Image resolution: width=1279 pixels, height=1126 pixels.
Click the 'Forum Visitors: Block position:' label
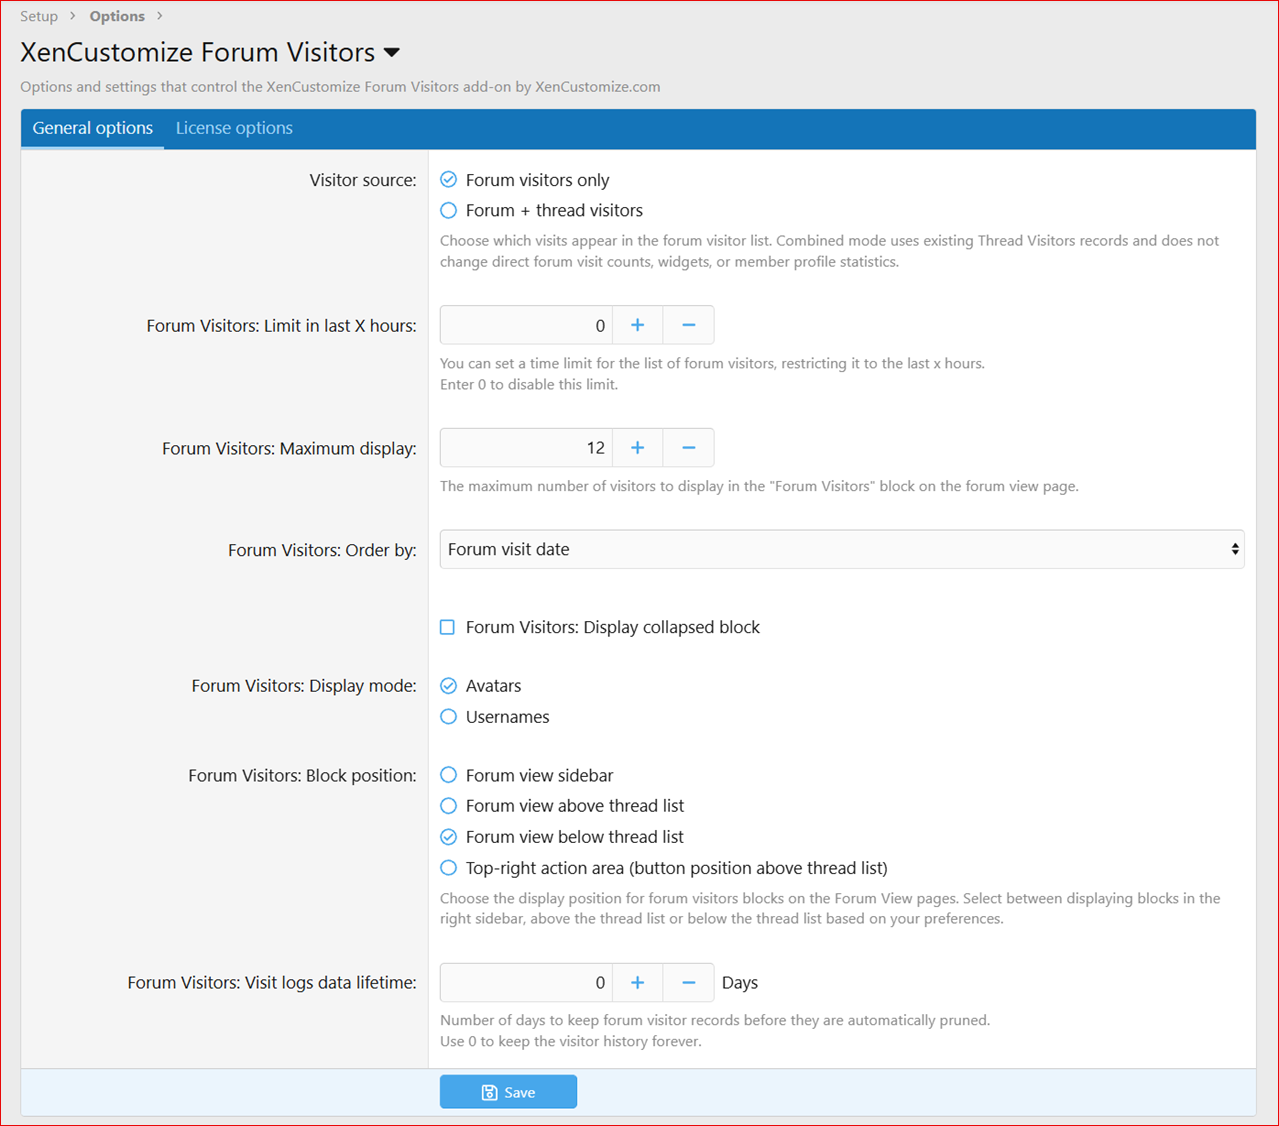pos(302,776)
